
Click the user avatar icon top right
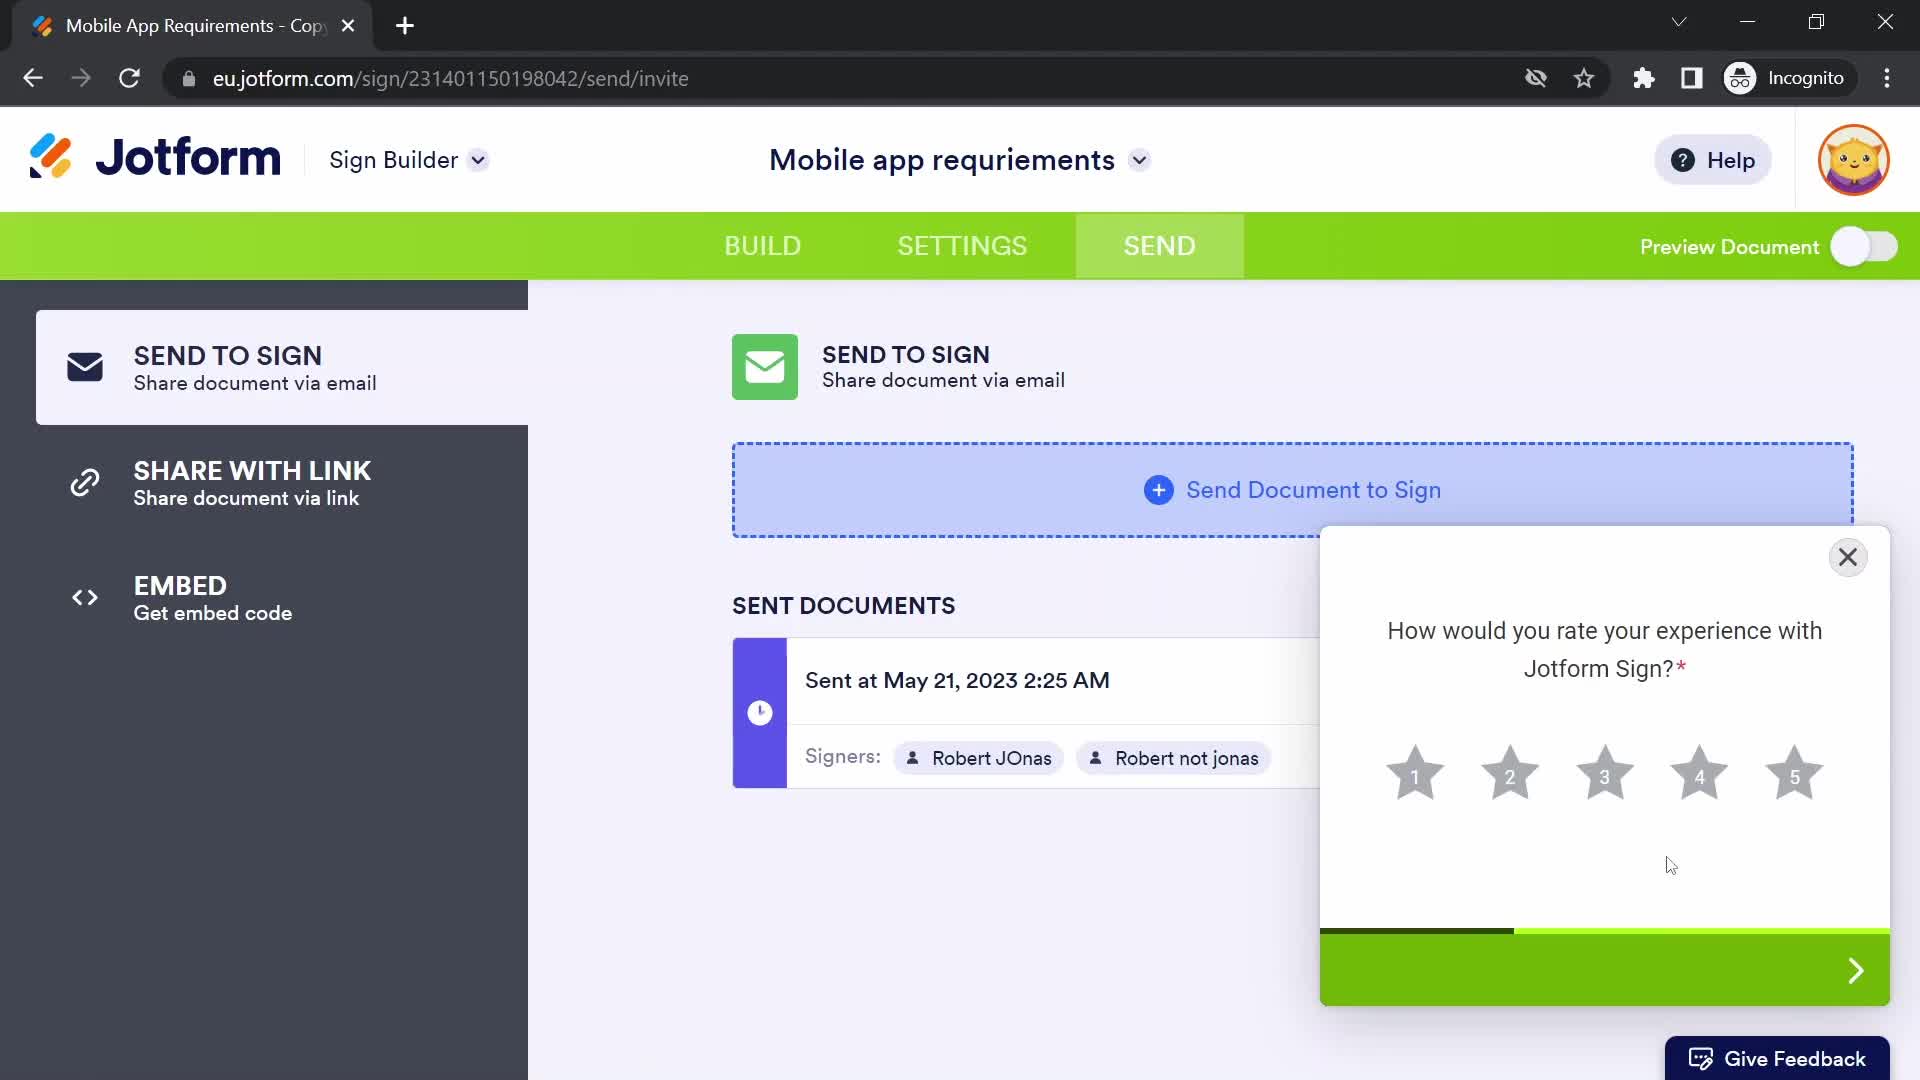pos(1854,161)
